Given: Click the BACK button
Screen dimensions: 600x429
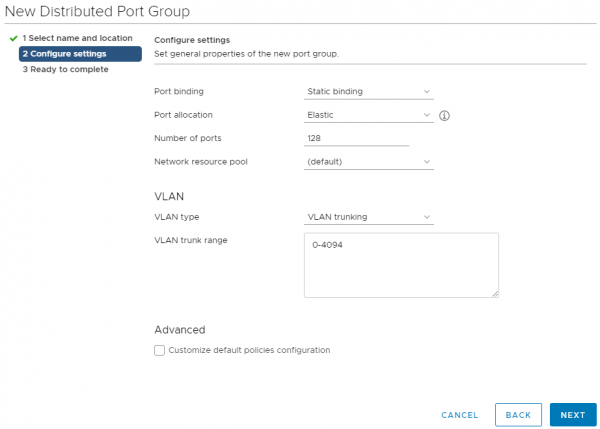Looking at the screenshot, I should (518, 414).
